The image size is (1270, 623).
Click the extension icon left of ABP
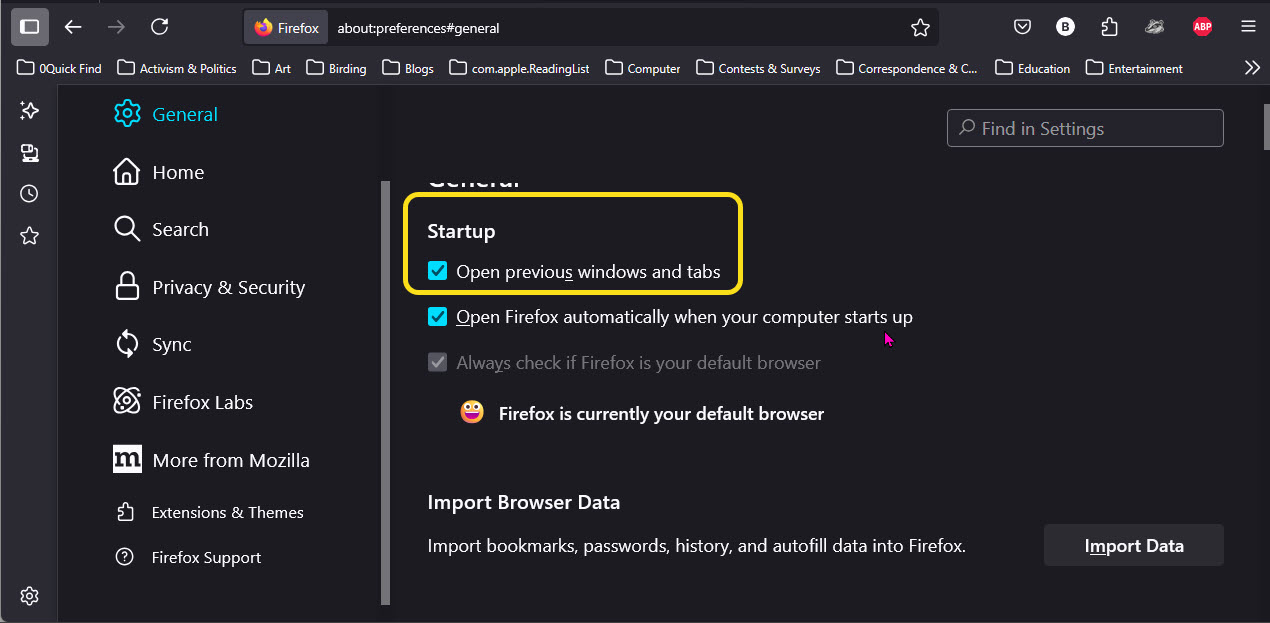pyautogui.click(x=1155, y=27)
